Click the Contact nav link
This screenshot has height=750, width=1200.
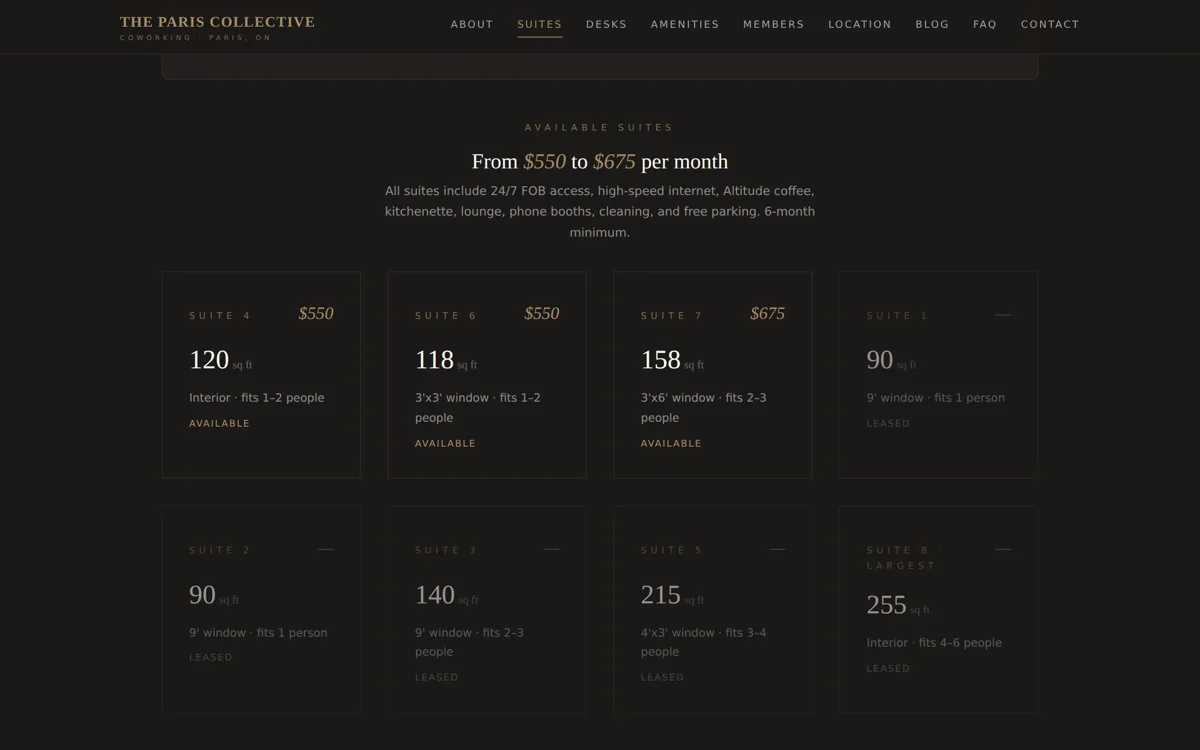pos(1050,24)
